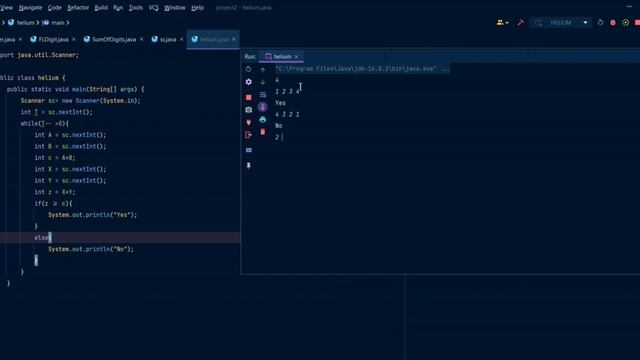The image size is (640, 360).
Task: Open the Help menu
Action: [x=198, y=8]
